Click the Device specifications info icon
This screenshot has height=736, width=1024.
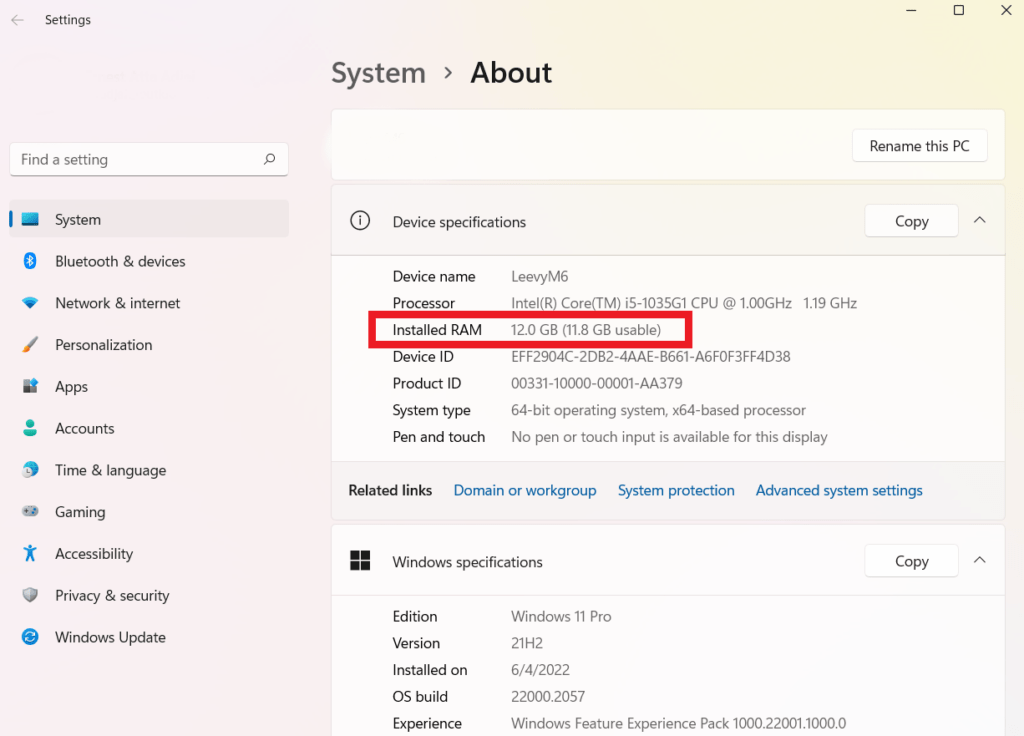tap(360, 221)
